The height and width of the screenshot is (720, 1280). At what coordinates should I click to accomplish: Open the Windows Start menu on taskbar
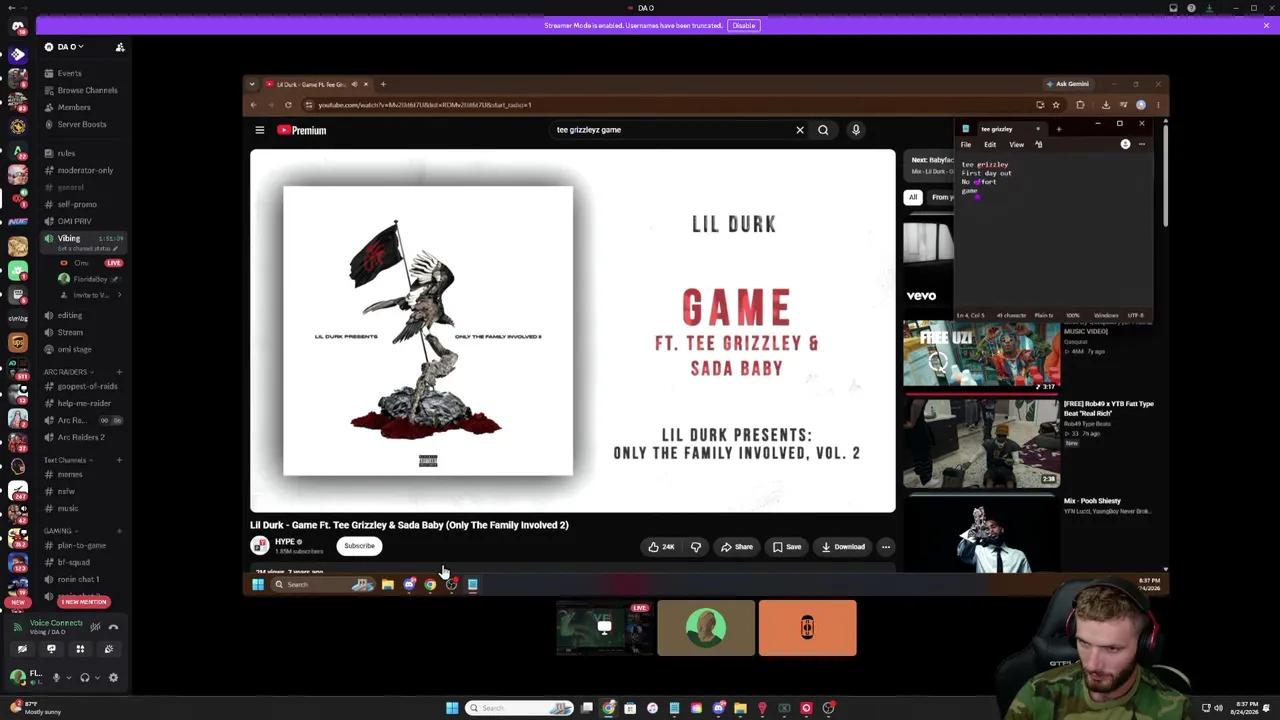(x=452, y=708)
